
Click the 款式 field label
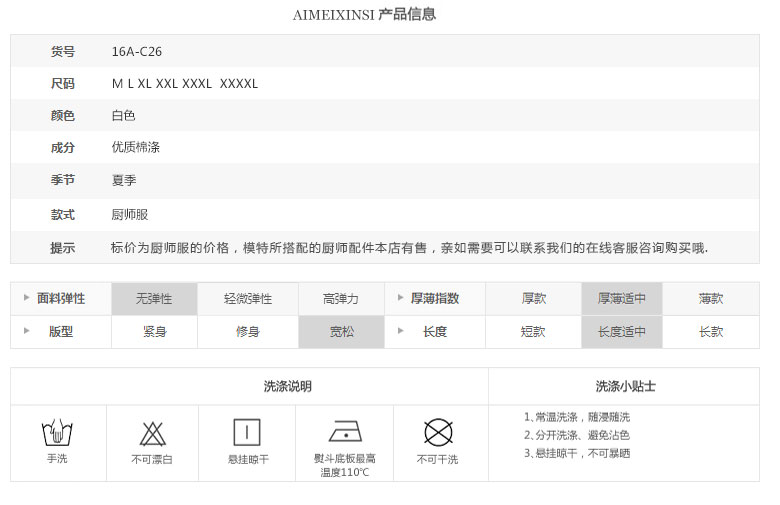[63, 215]
